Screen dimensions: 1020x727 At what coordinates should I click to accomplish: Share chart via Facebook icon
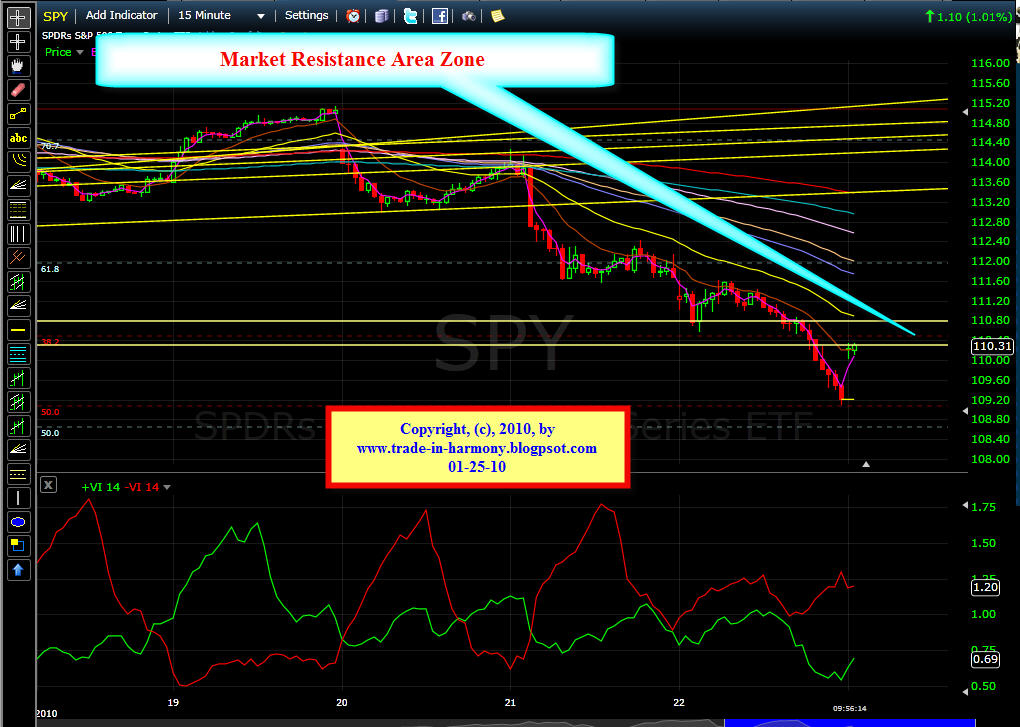click(x=440, y=16)
